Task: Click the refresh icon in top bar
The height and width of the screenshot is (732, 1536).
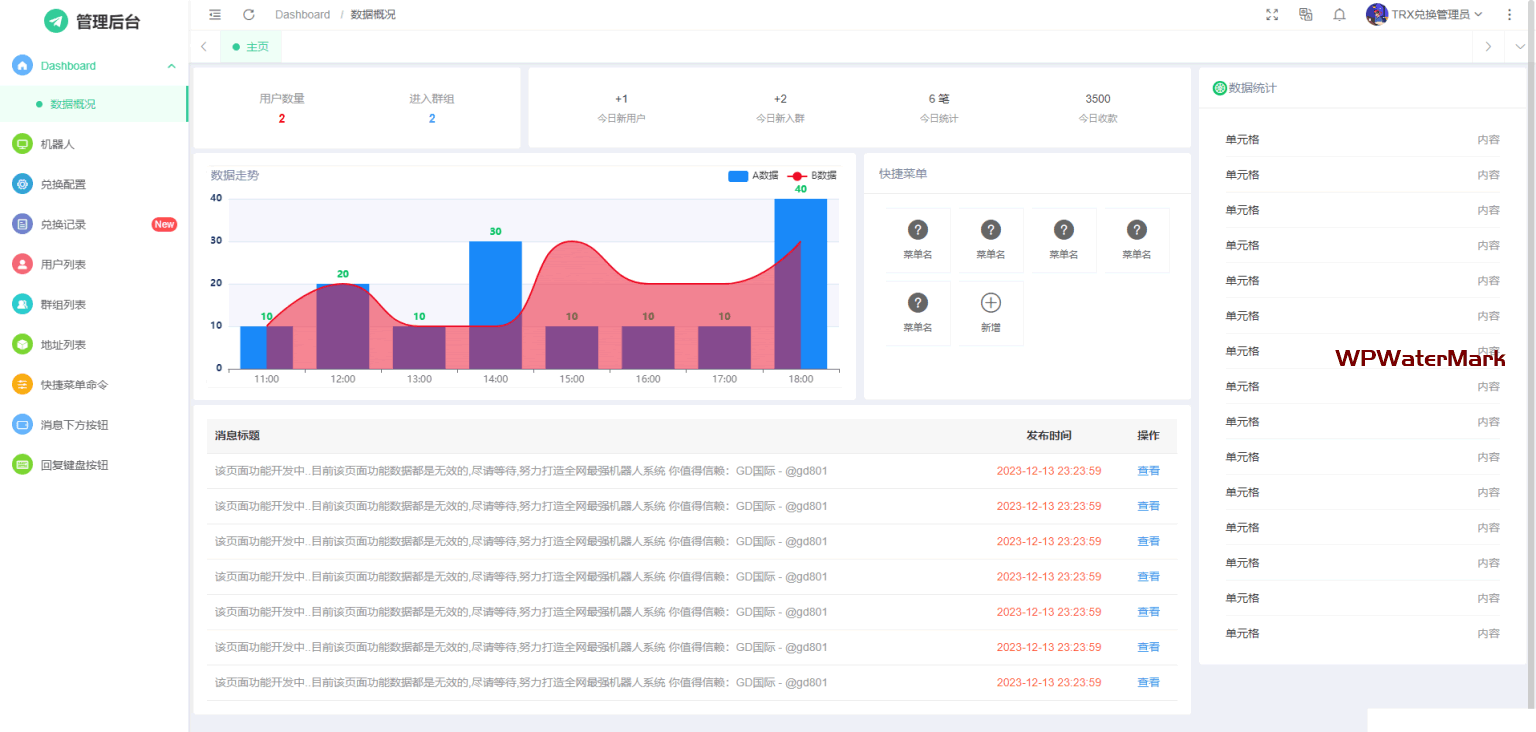Action: pos(249,15)
